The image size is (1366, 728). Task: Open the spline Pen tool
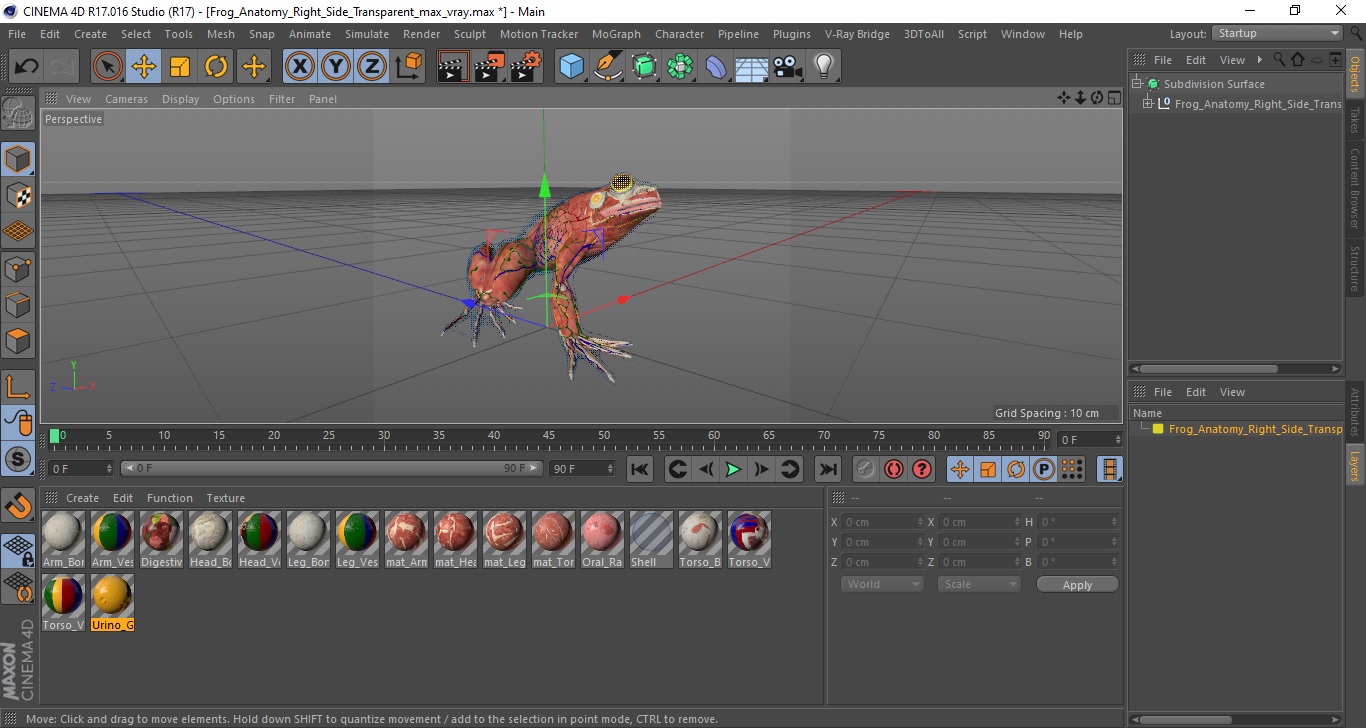click(608, 67)
